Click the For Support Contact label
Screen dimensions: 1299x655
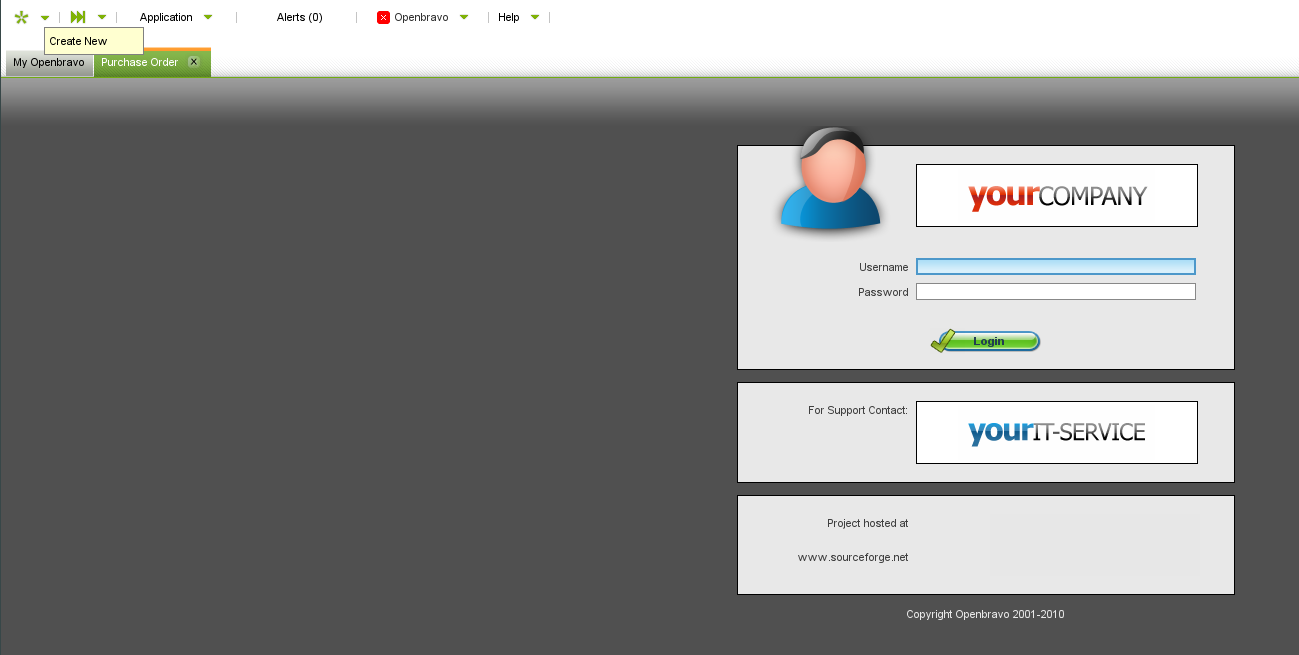tap(858, 410)
